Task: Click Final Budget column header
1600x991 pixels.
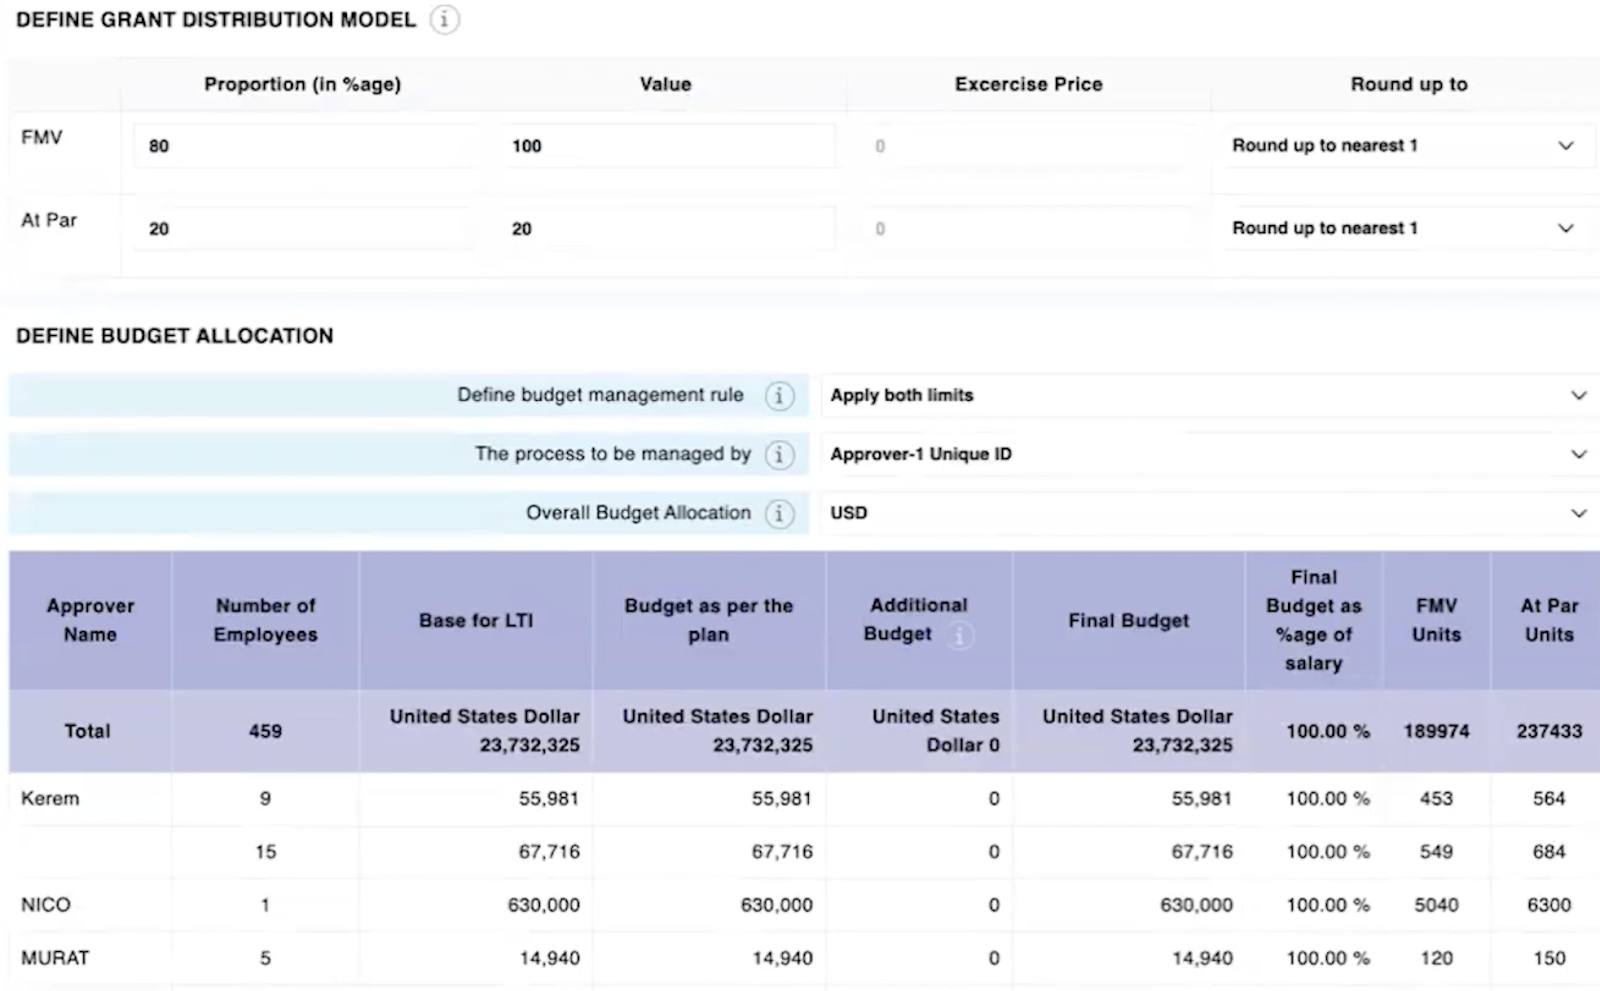Action: (x=1129, y=620)
